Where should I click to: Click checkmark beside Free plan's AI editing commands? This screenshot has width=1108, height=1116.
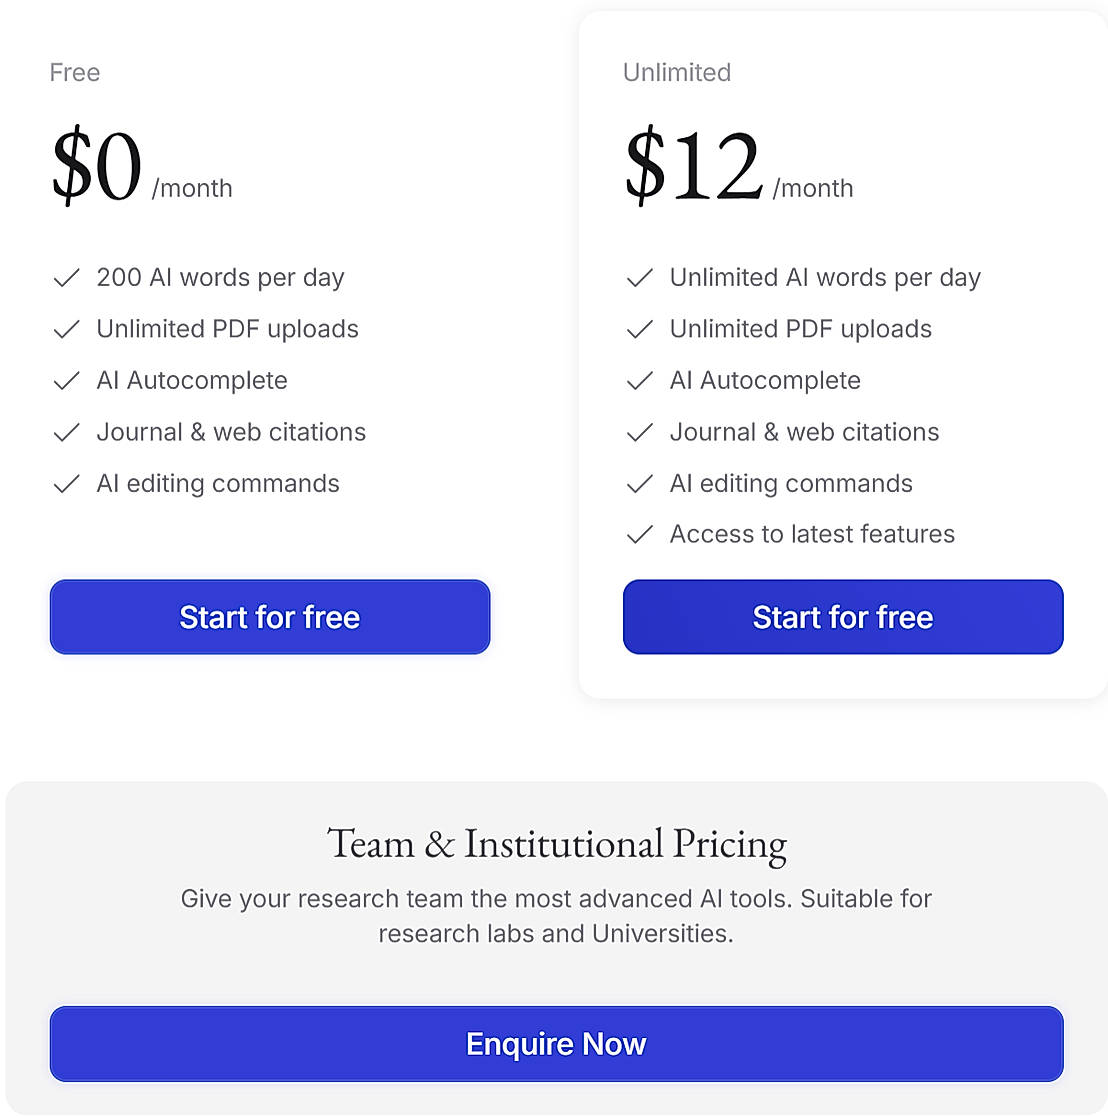click(x=66, y=484)
